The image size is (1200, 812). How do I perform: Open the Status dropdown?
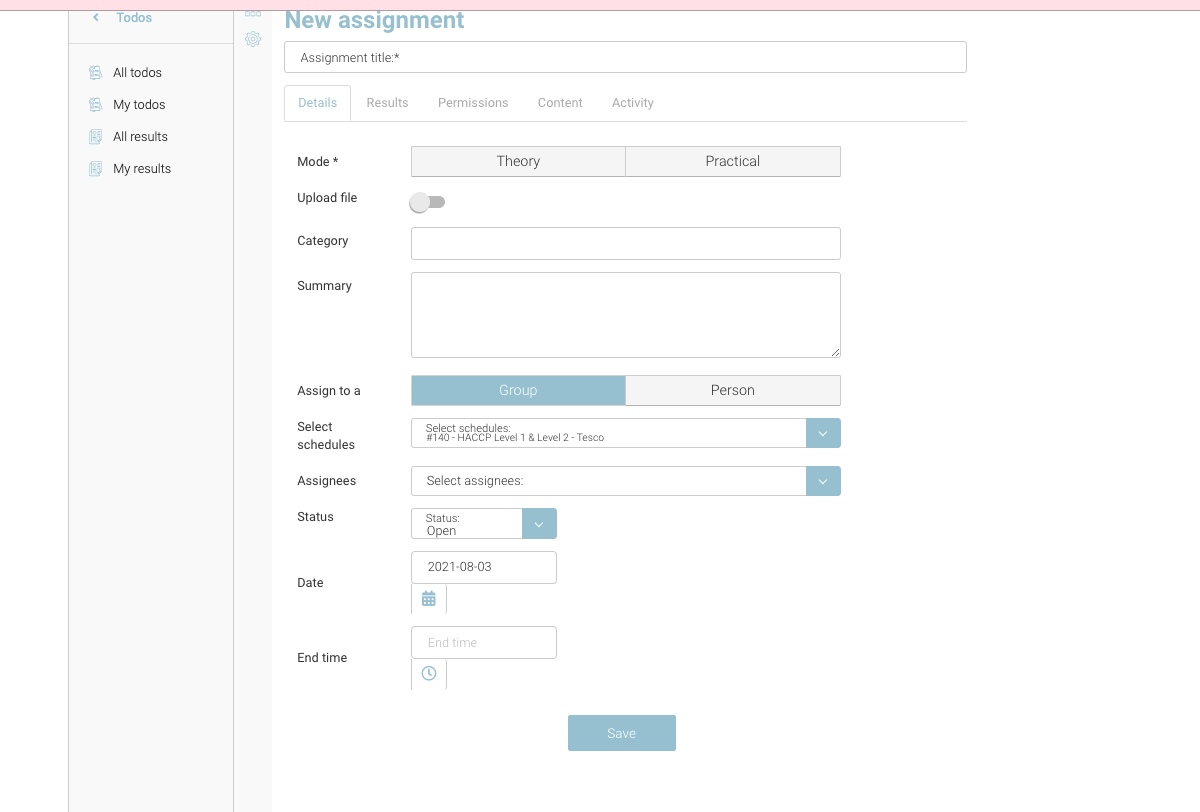point(539,524)
